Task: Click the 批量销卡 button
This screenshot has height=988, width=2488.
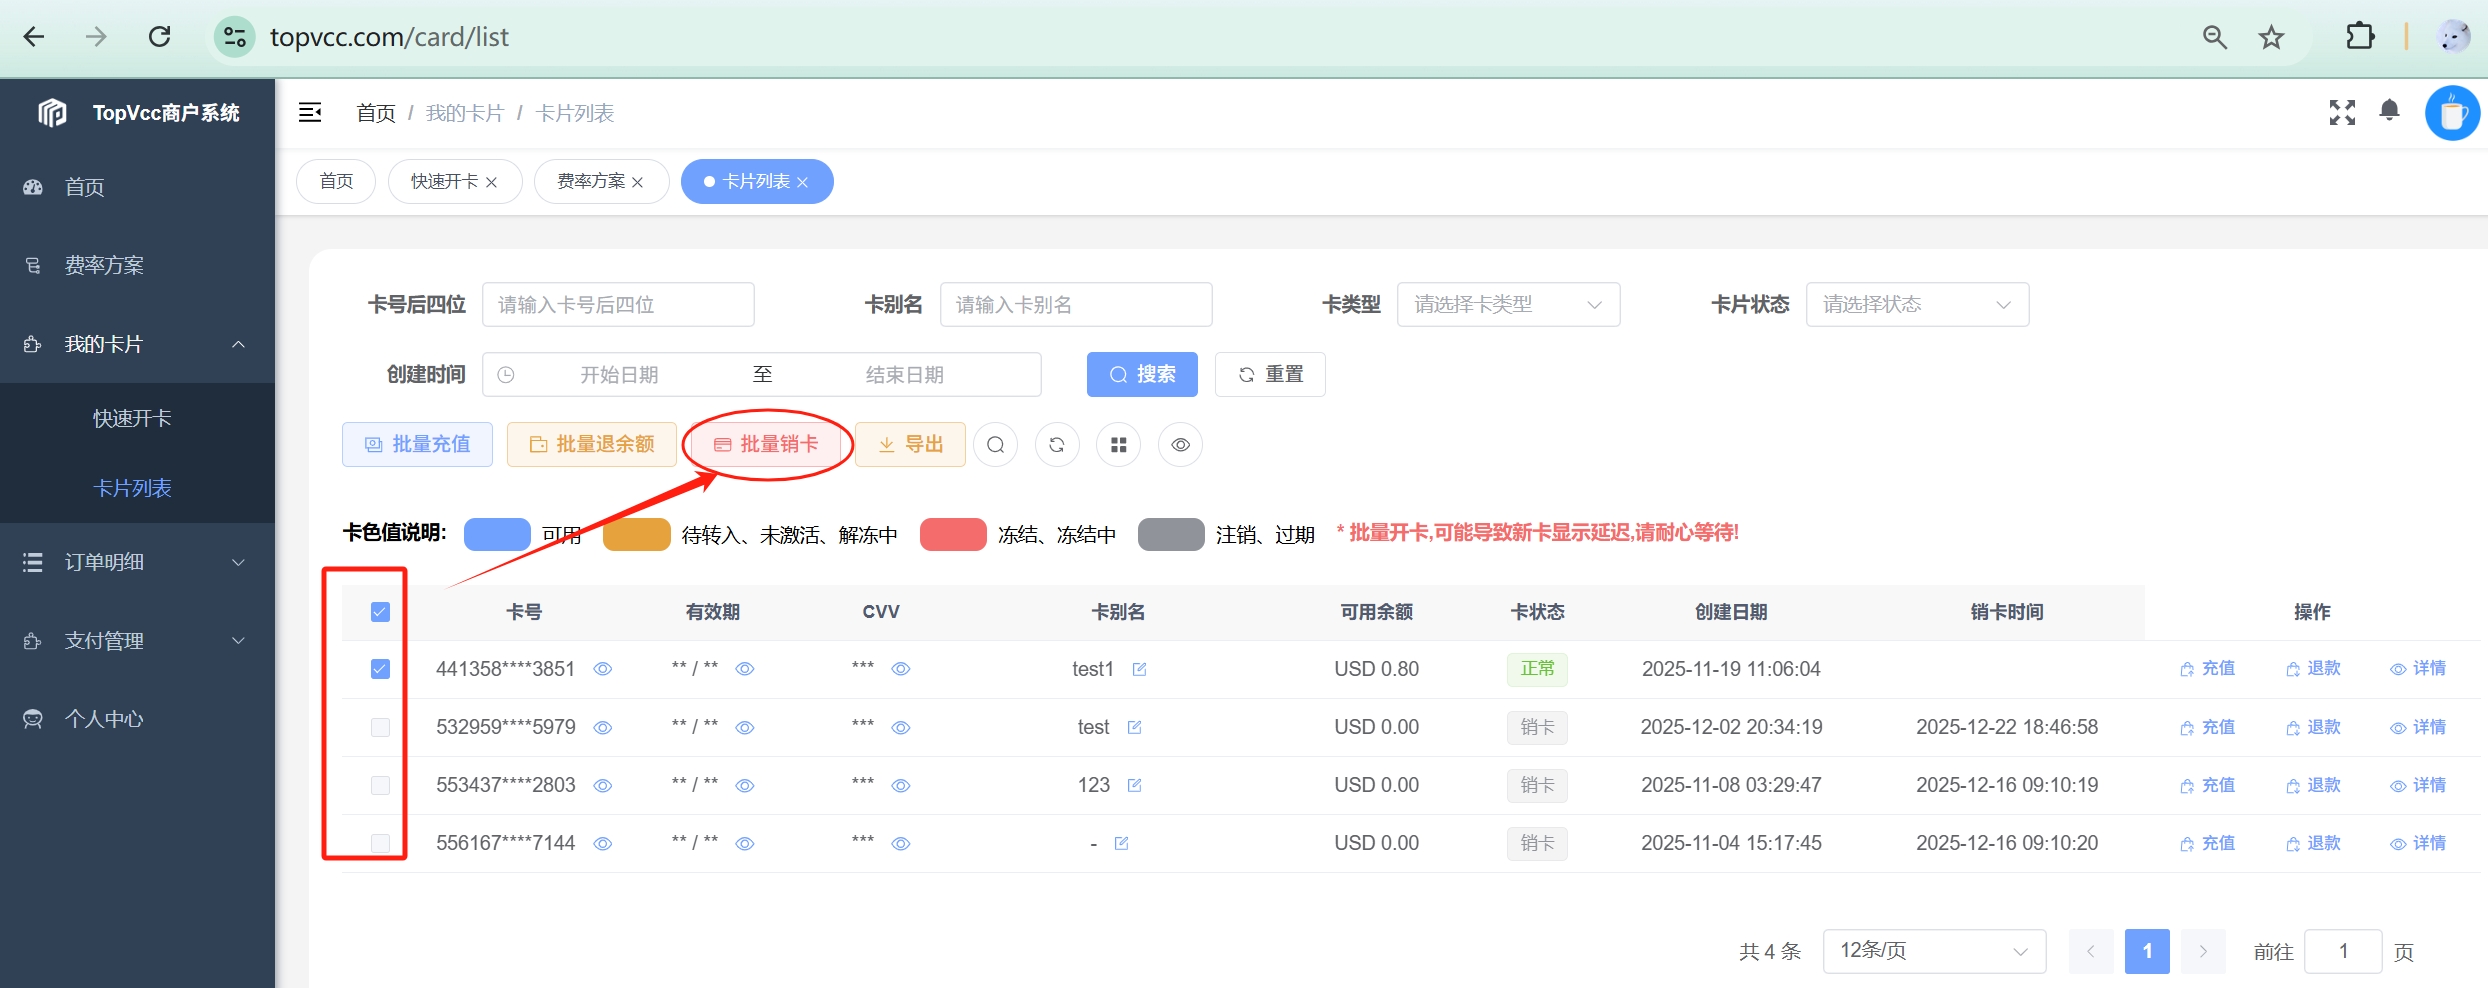Action: click(767, 445)
